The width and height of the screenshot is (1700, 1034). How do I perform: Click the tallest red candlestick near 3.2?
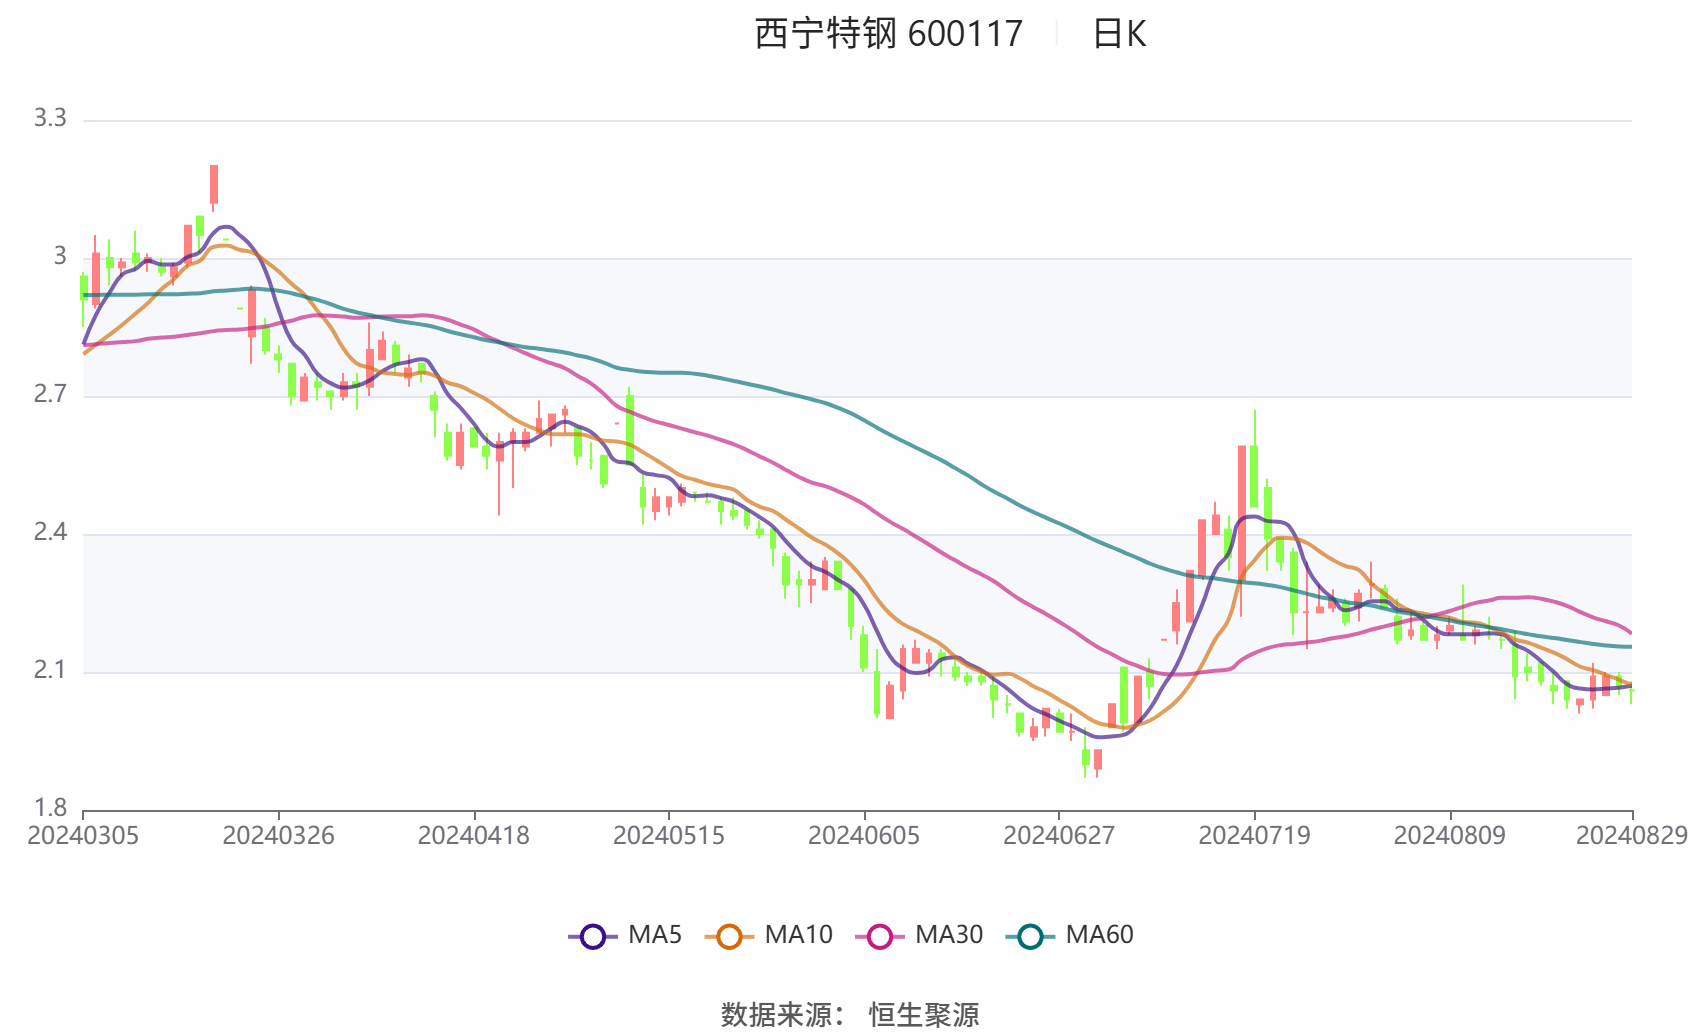(214, 185)
